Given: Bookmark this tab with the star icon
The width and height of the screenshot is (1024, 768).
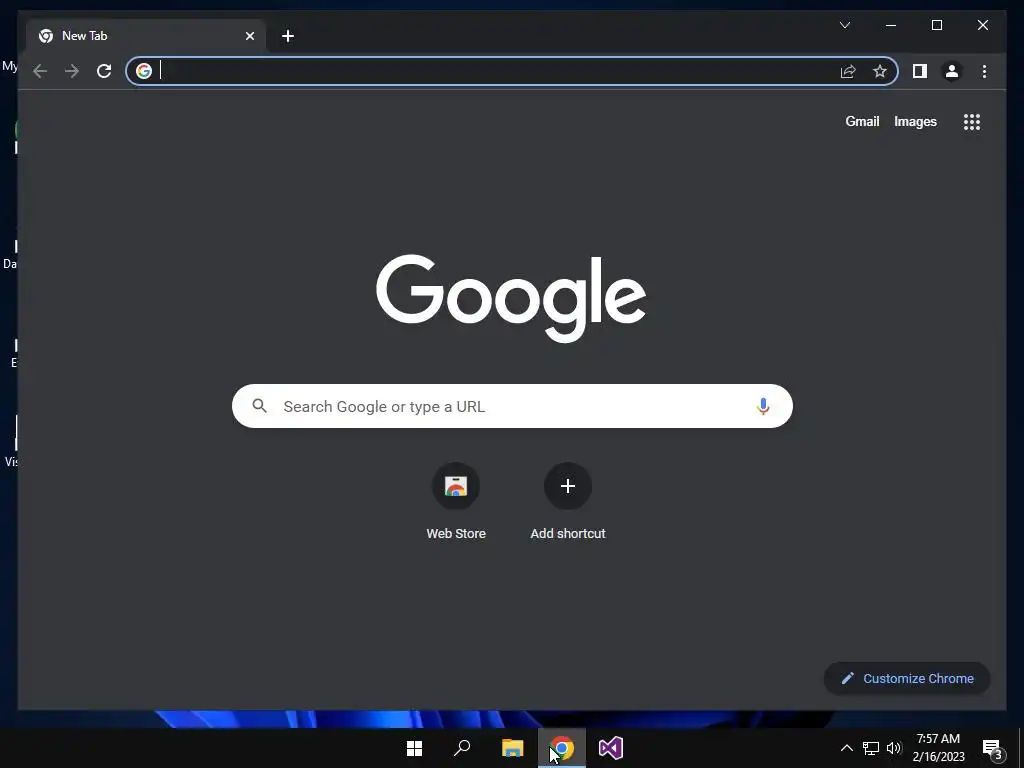Looking at the screenshot, I should pyautogui.click(x=880, y=71).
